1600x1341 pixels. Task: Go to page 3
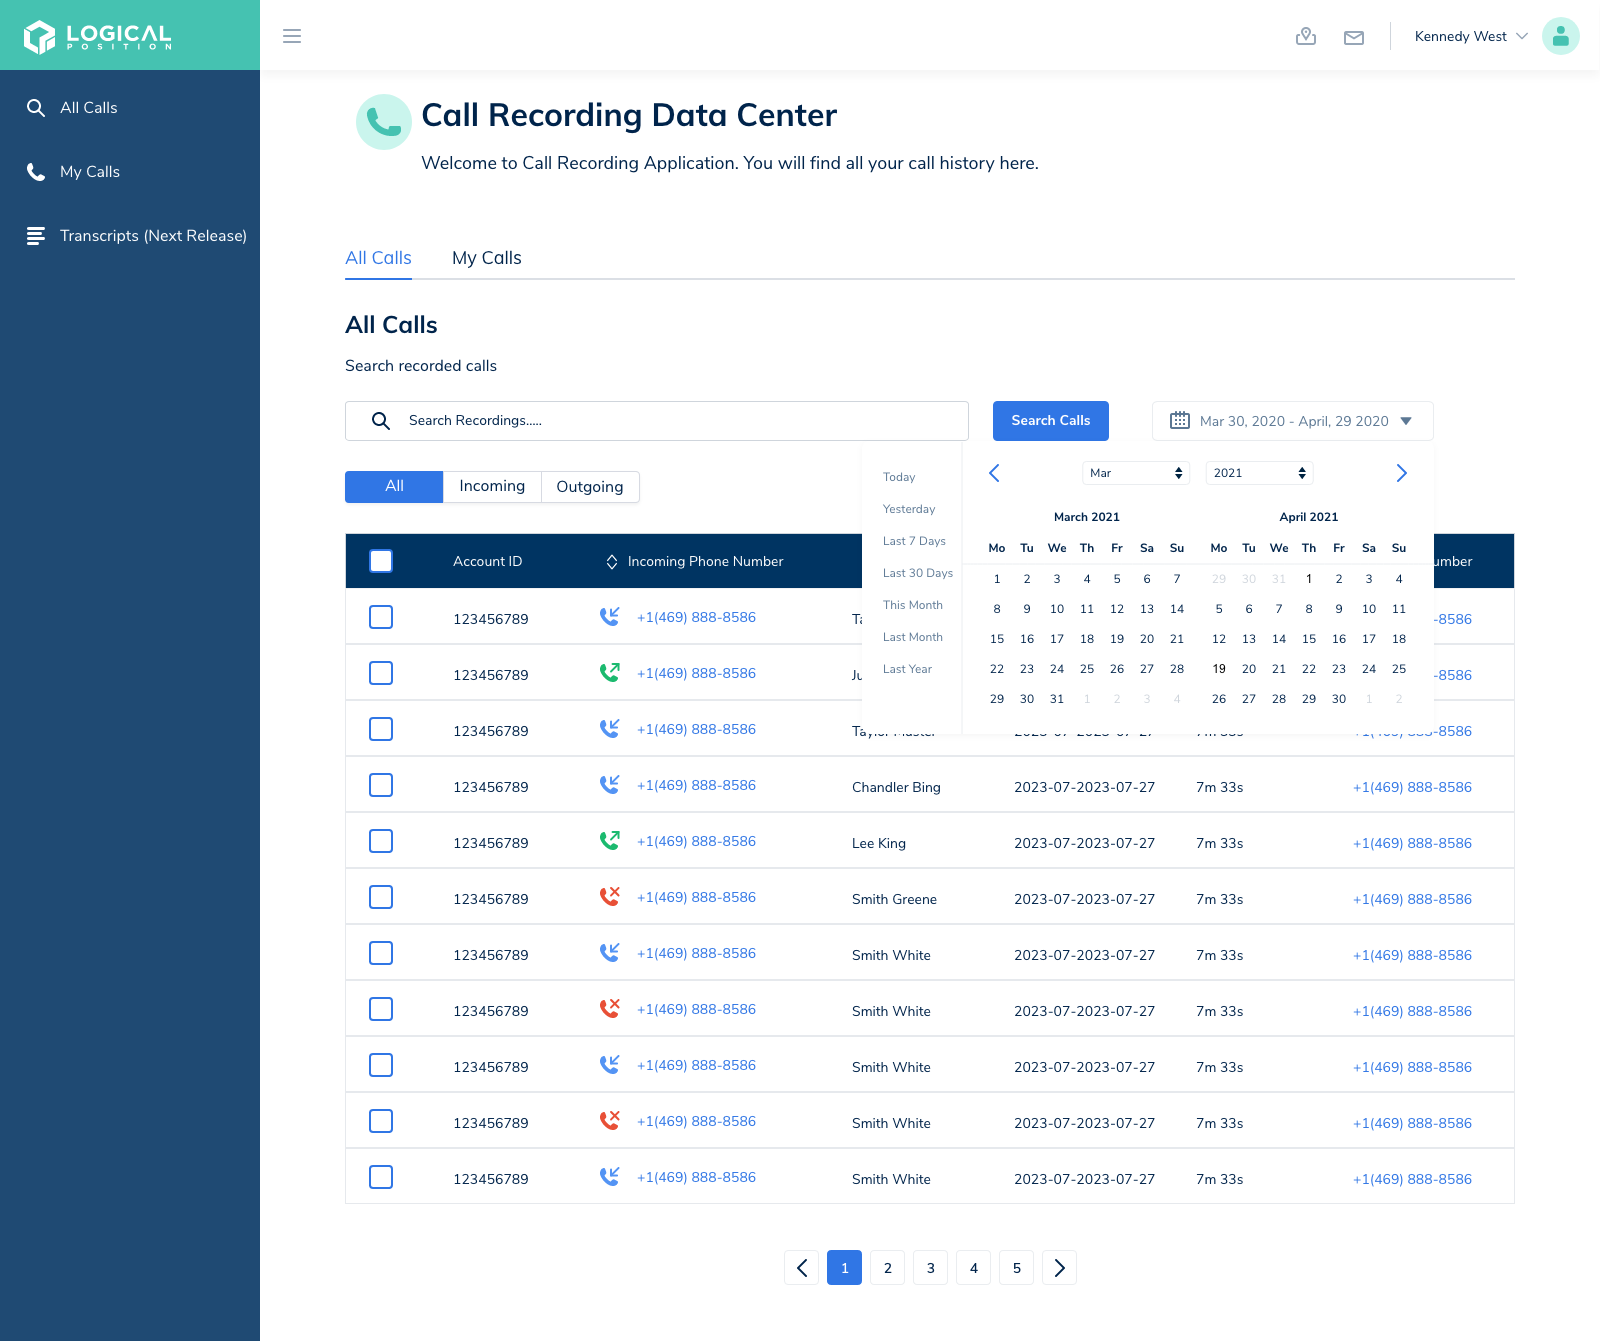point(930,1268)
